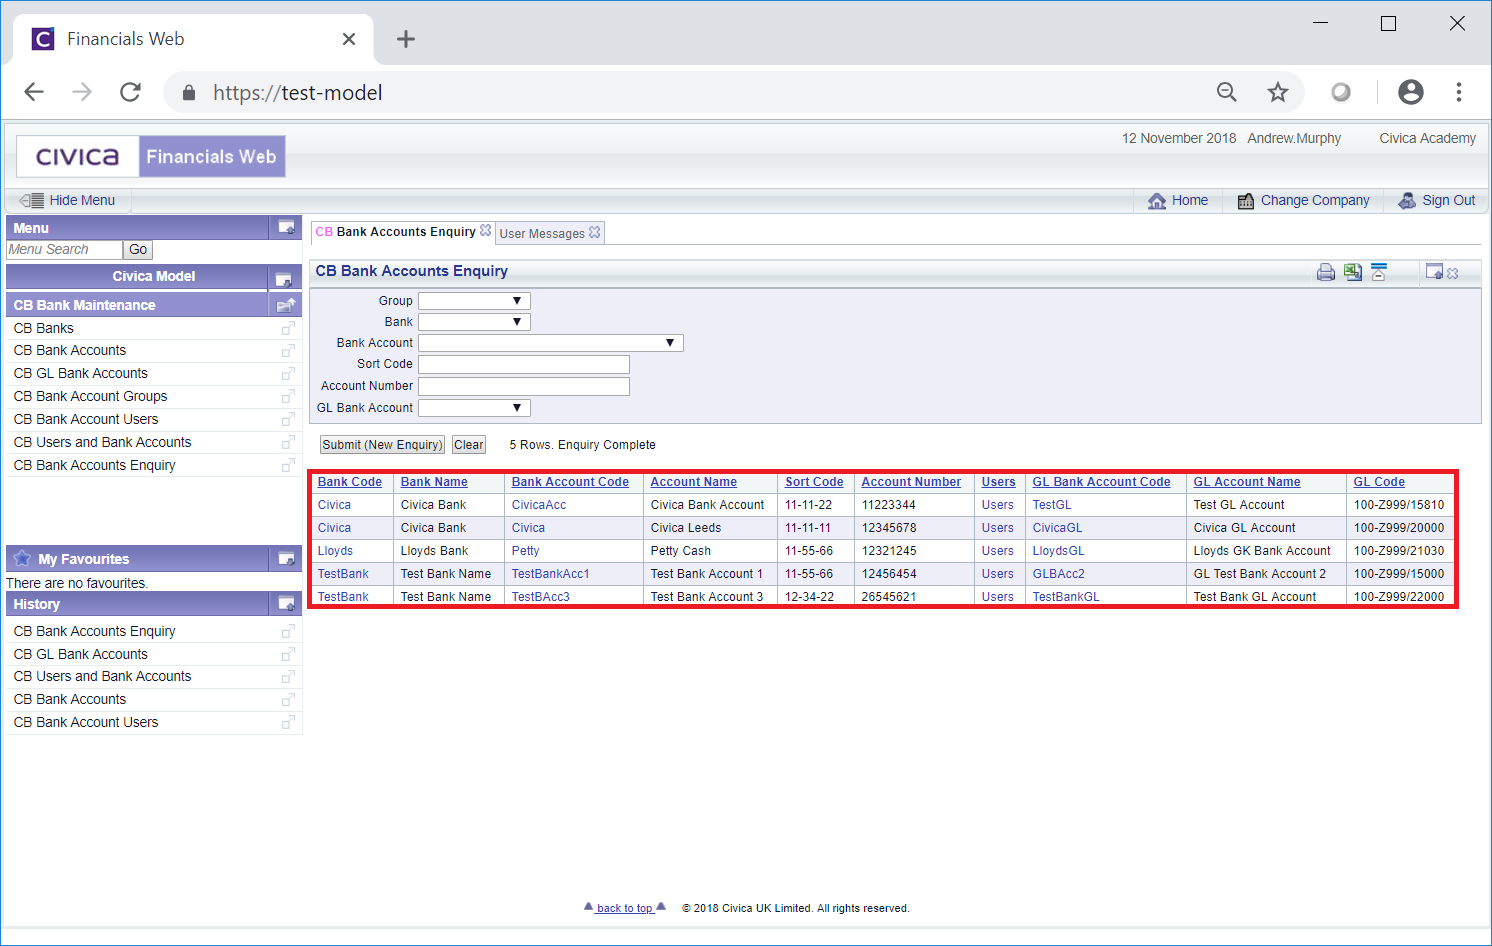Click the Sort Code input field

point(524,364)
